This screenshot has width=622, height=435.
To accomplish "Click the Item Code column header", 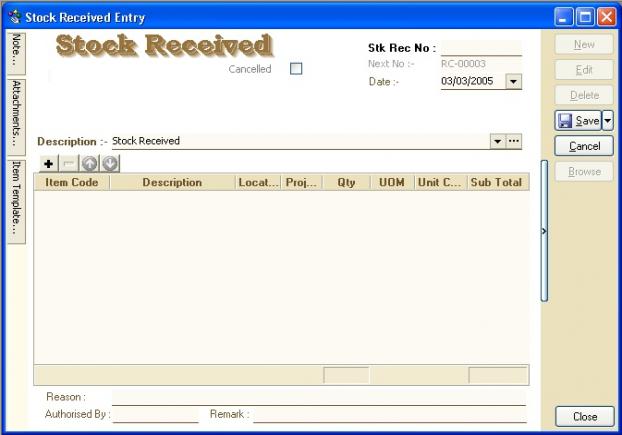I will coord(72,182).
